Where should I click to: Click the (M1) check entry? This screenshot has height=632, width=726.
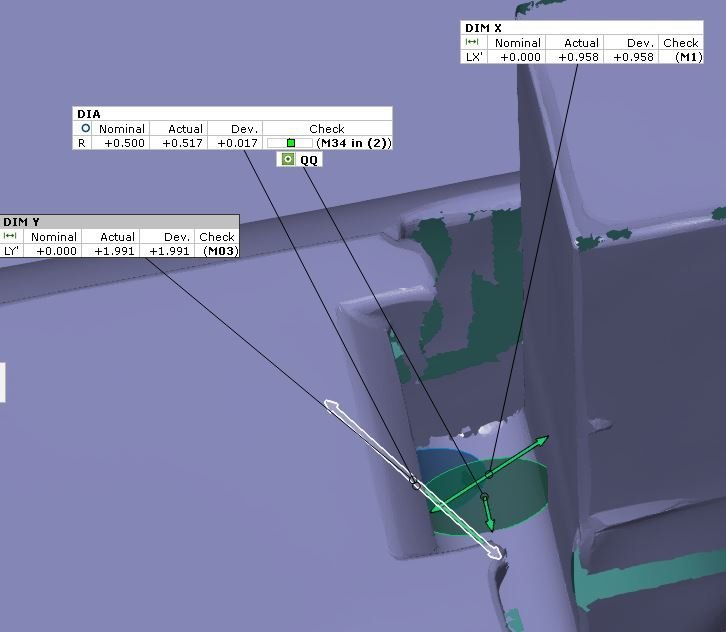point(688,57)
